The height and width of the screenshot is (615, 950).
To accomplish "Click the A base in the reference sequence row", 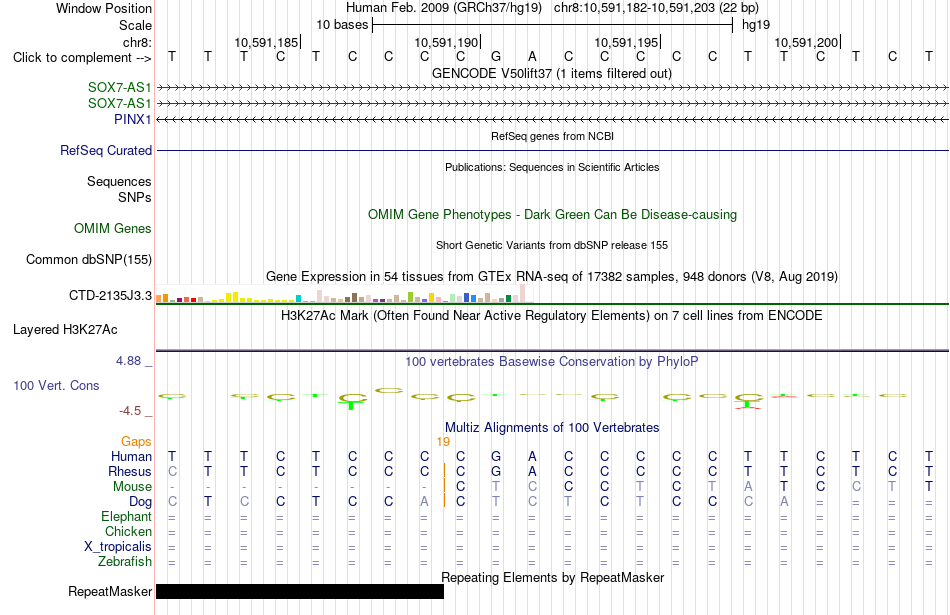I will pos(532,56).
